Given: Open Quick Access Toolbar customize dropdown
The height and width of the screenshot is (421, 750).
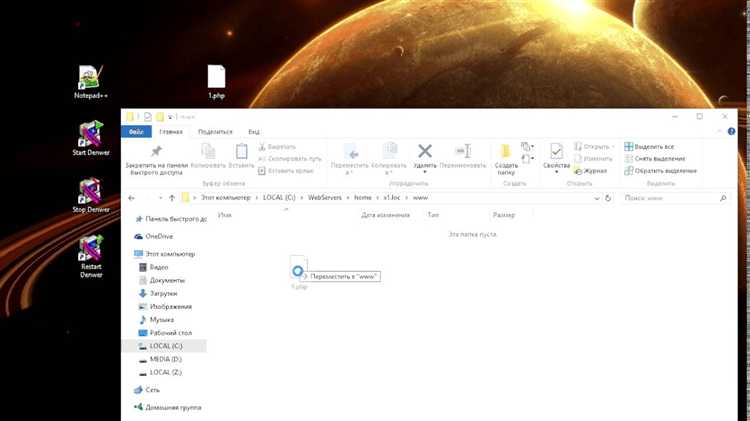Looking at the screenshot, I should (170, 117).
